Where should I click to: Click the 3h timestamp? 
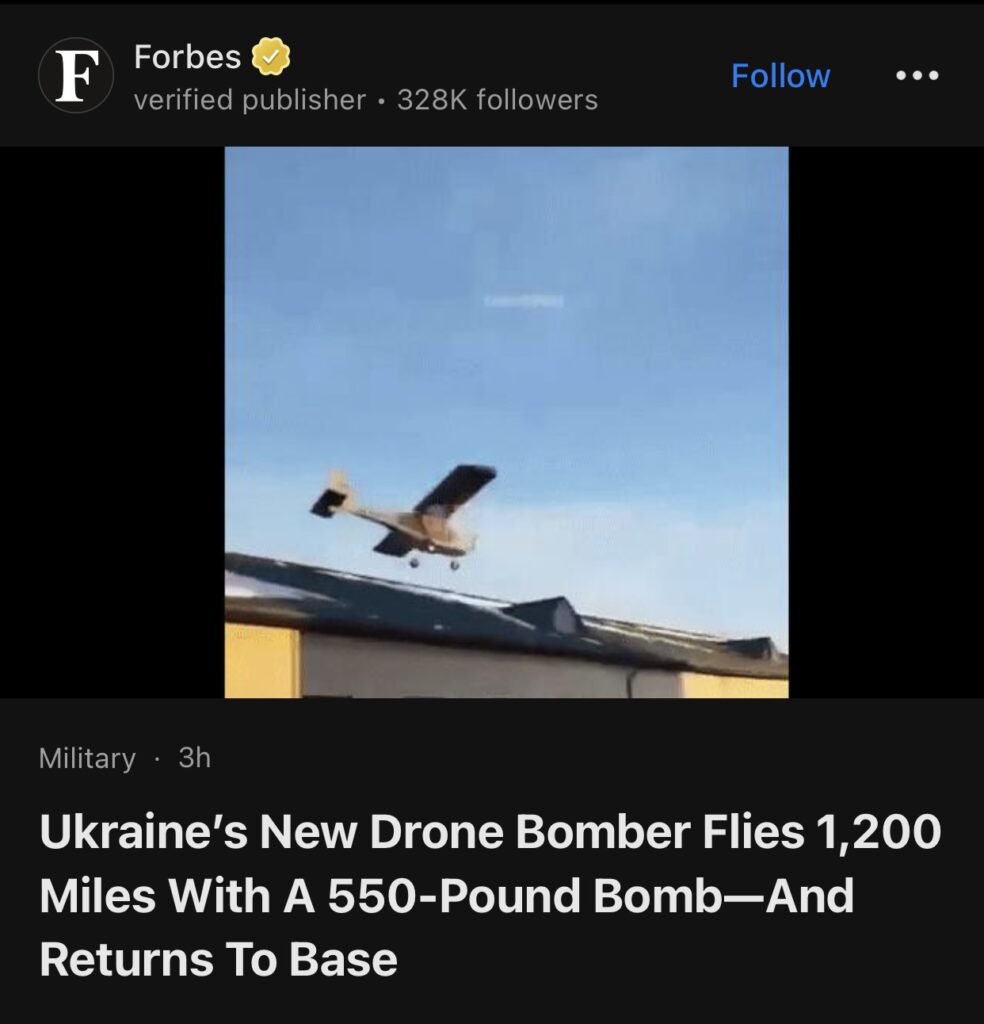(x=195, y=758)
